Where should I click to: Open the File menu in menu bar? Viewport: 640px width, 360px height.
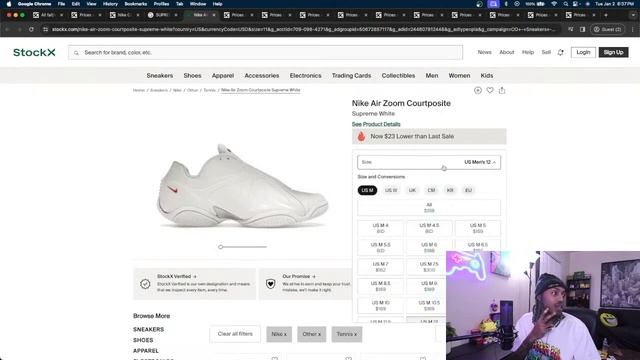pos(61,4)
